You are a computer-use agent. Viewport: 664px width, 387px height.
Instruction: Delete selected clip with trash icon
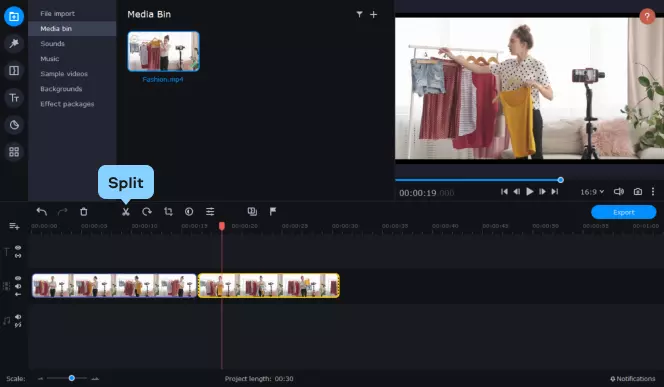click(x=84, y=211)
